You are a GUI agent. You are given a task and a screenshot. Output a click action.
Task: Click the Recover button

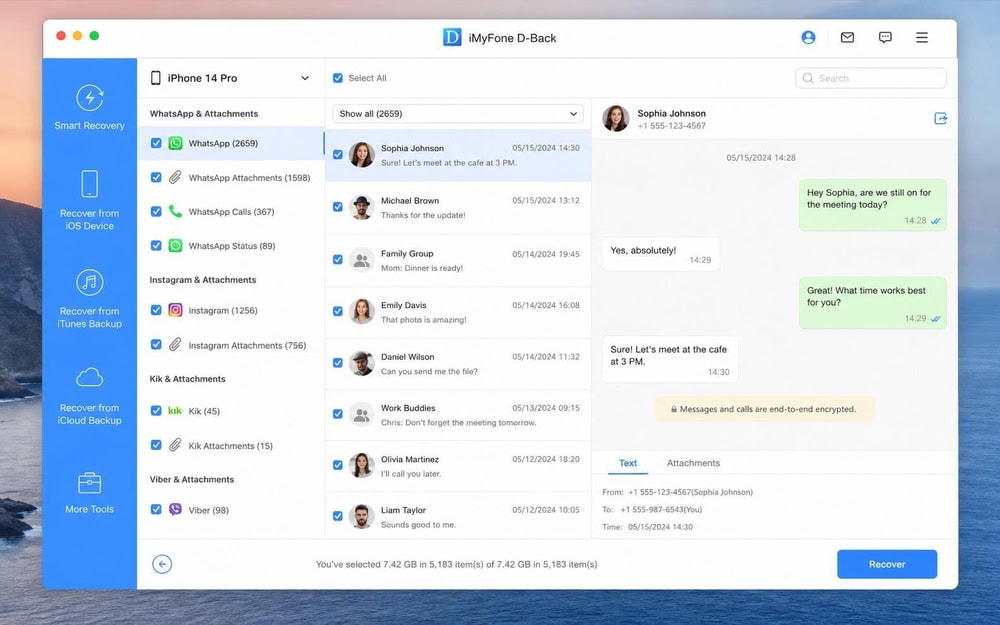pyautogui.click(x=886, y=564)
